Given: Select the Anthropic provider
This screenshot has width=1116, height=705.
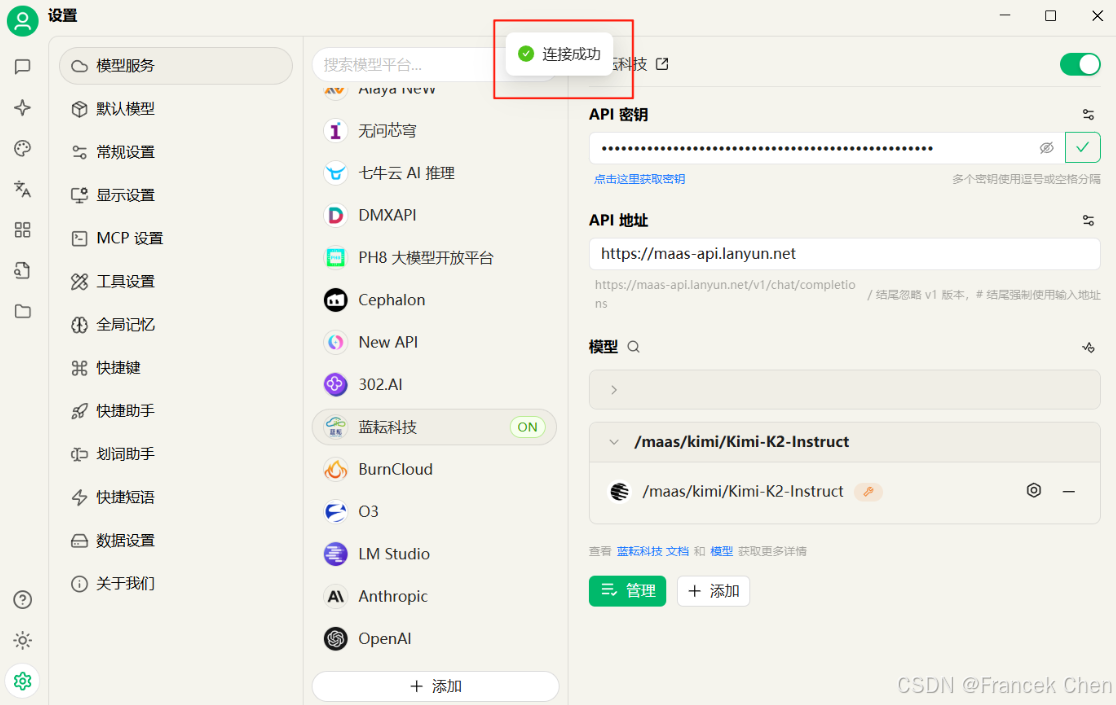Looking at the screenshot, I should click(434, 596).
